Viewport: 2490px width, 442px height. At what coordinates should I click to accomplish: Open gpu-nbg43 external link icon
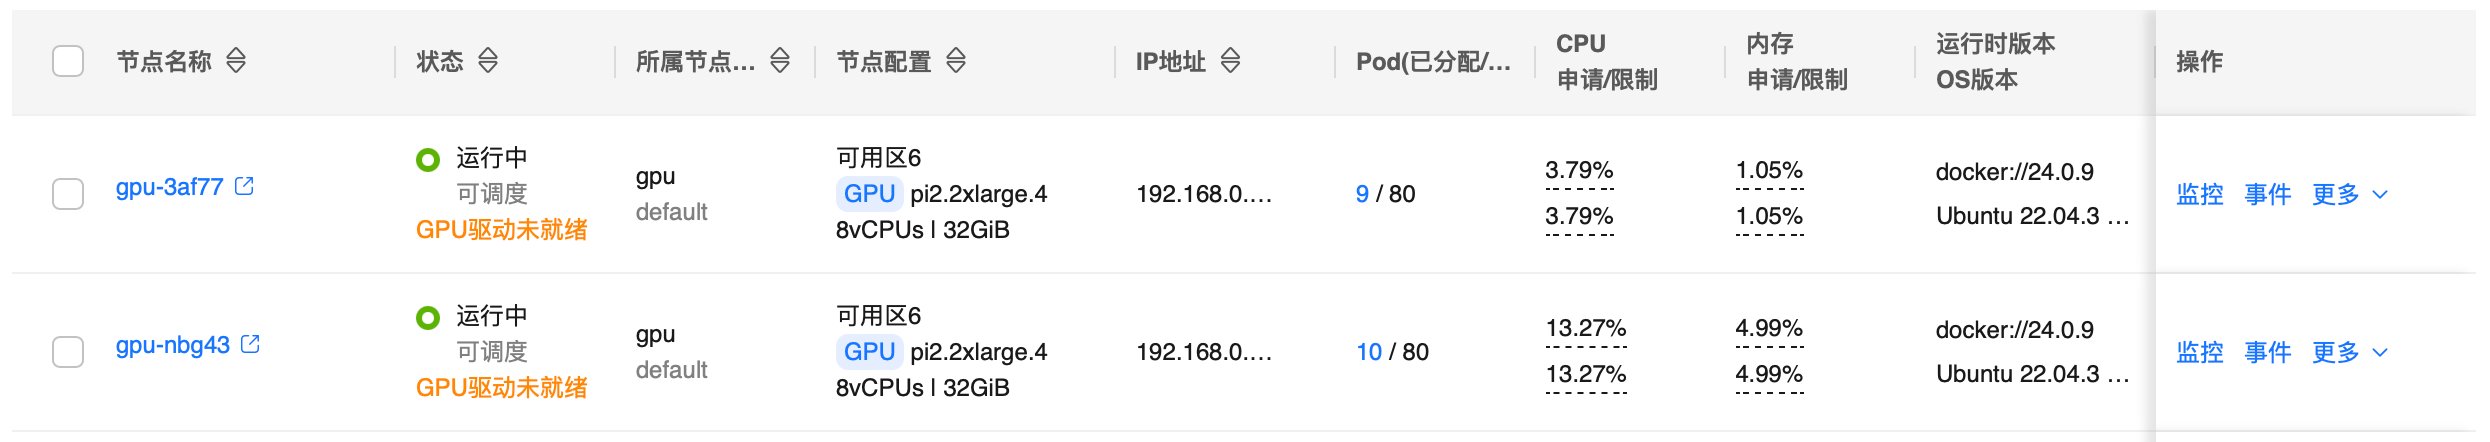251,344
